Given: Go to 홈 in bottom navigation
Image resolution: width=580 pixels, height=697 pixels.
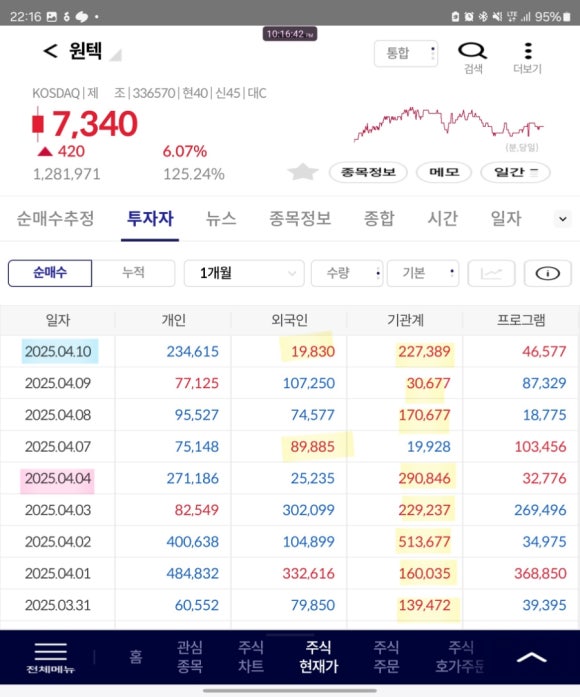Looking at the screenshot, I should point(136,657).
